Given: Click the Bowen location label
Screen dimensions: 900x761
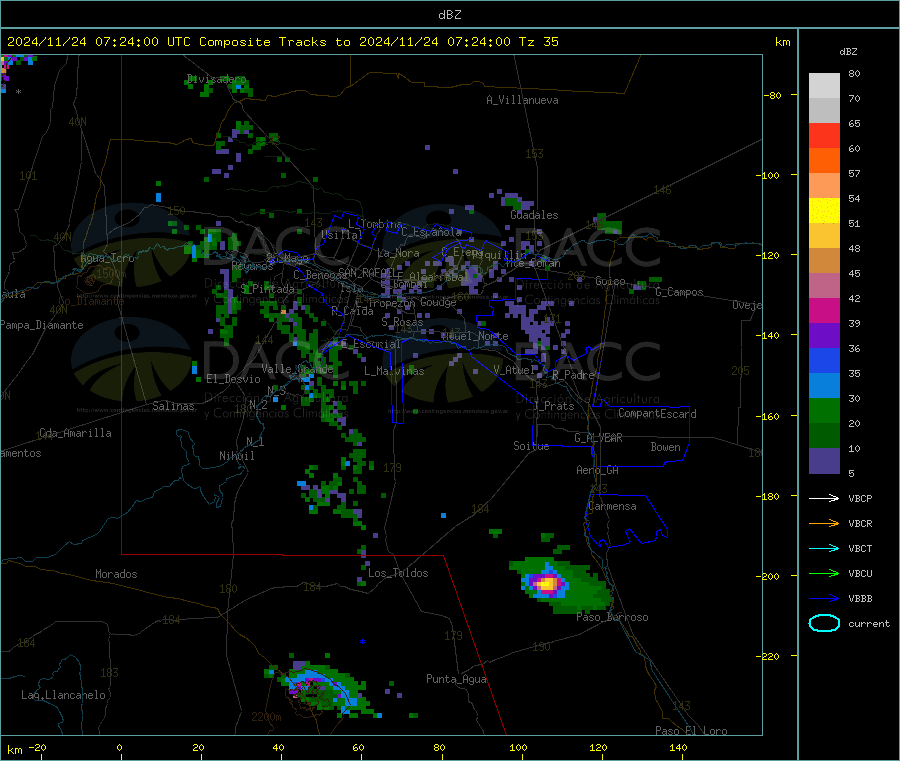Looking at the screenshot, I should 665,447.
